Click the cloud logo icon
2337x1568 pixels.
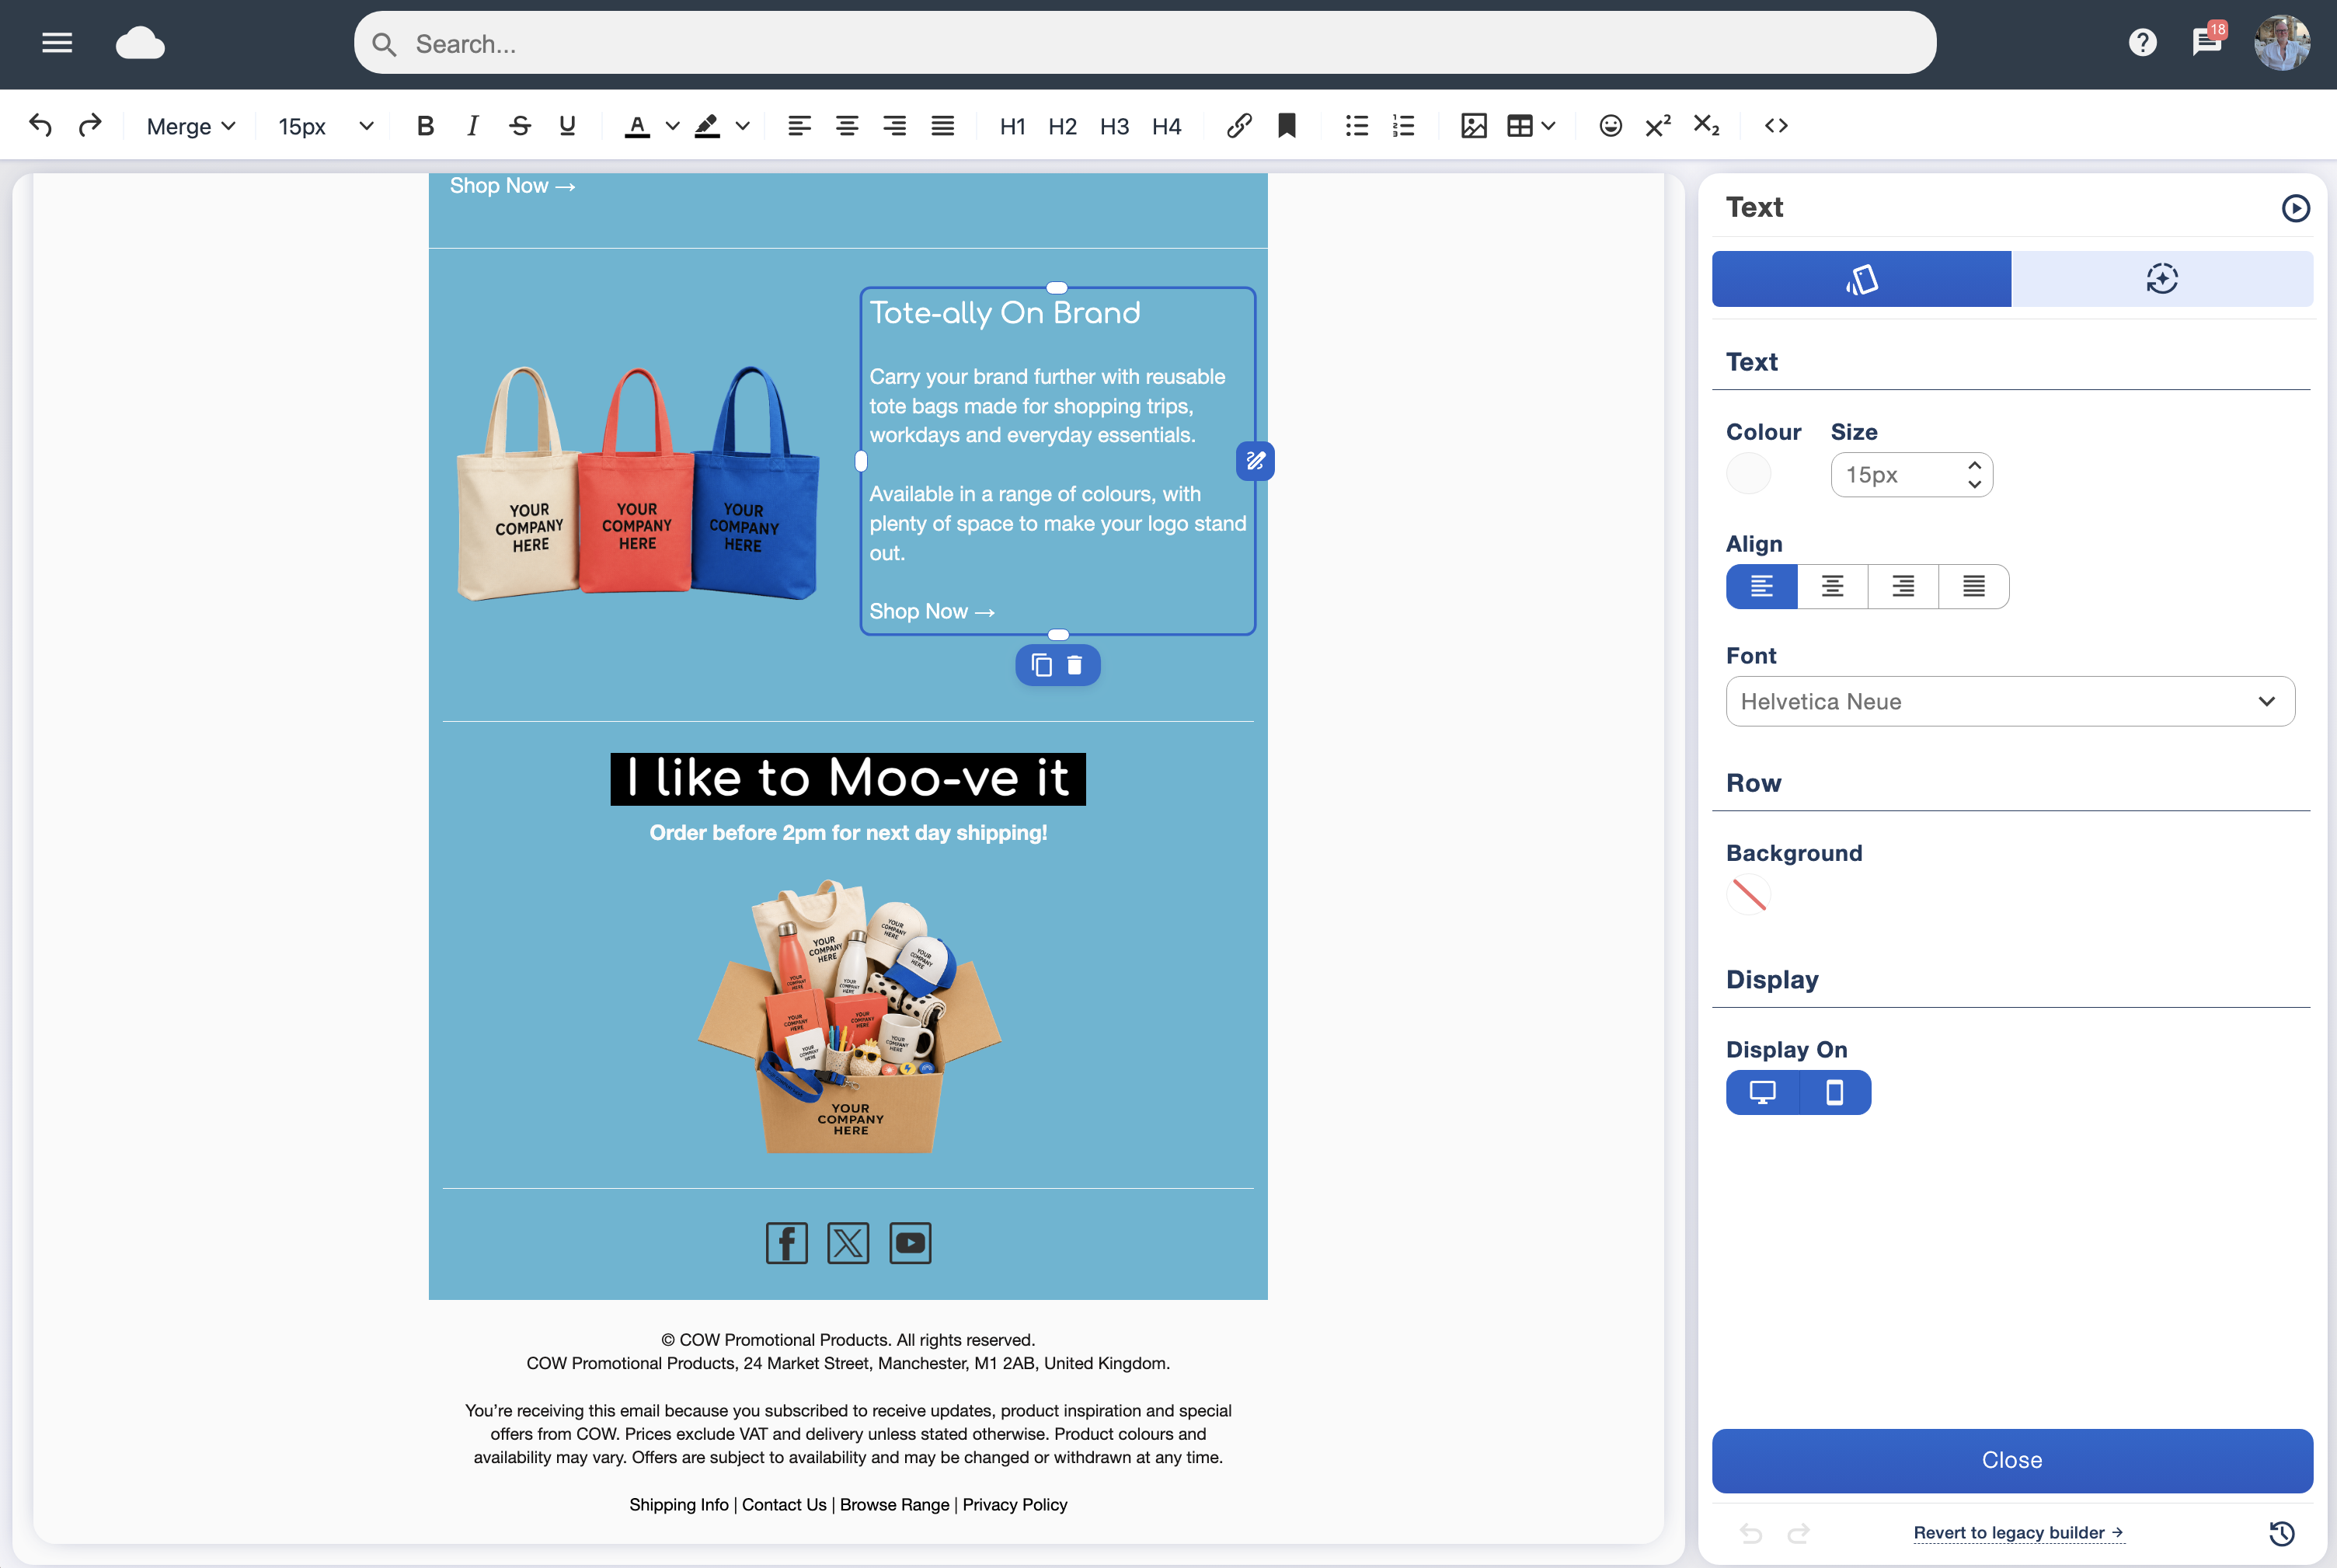tap(140, 44)
